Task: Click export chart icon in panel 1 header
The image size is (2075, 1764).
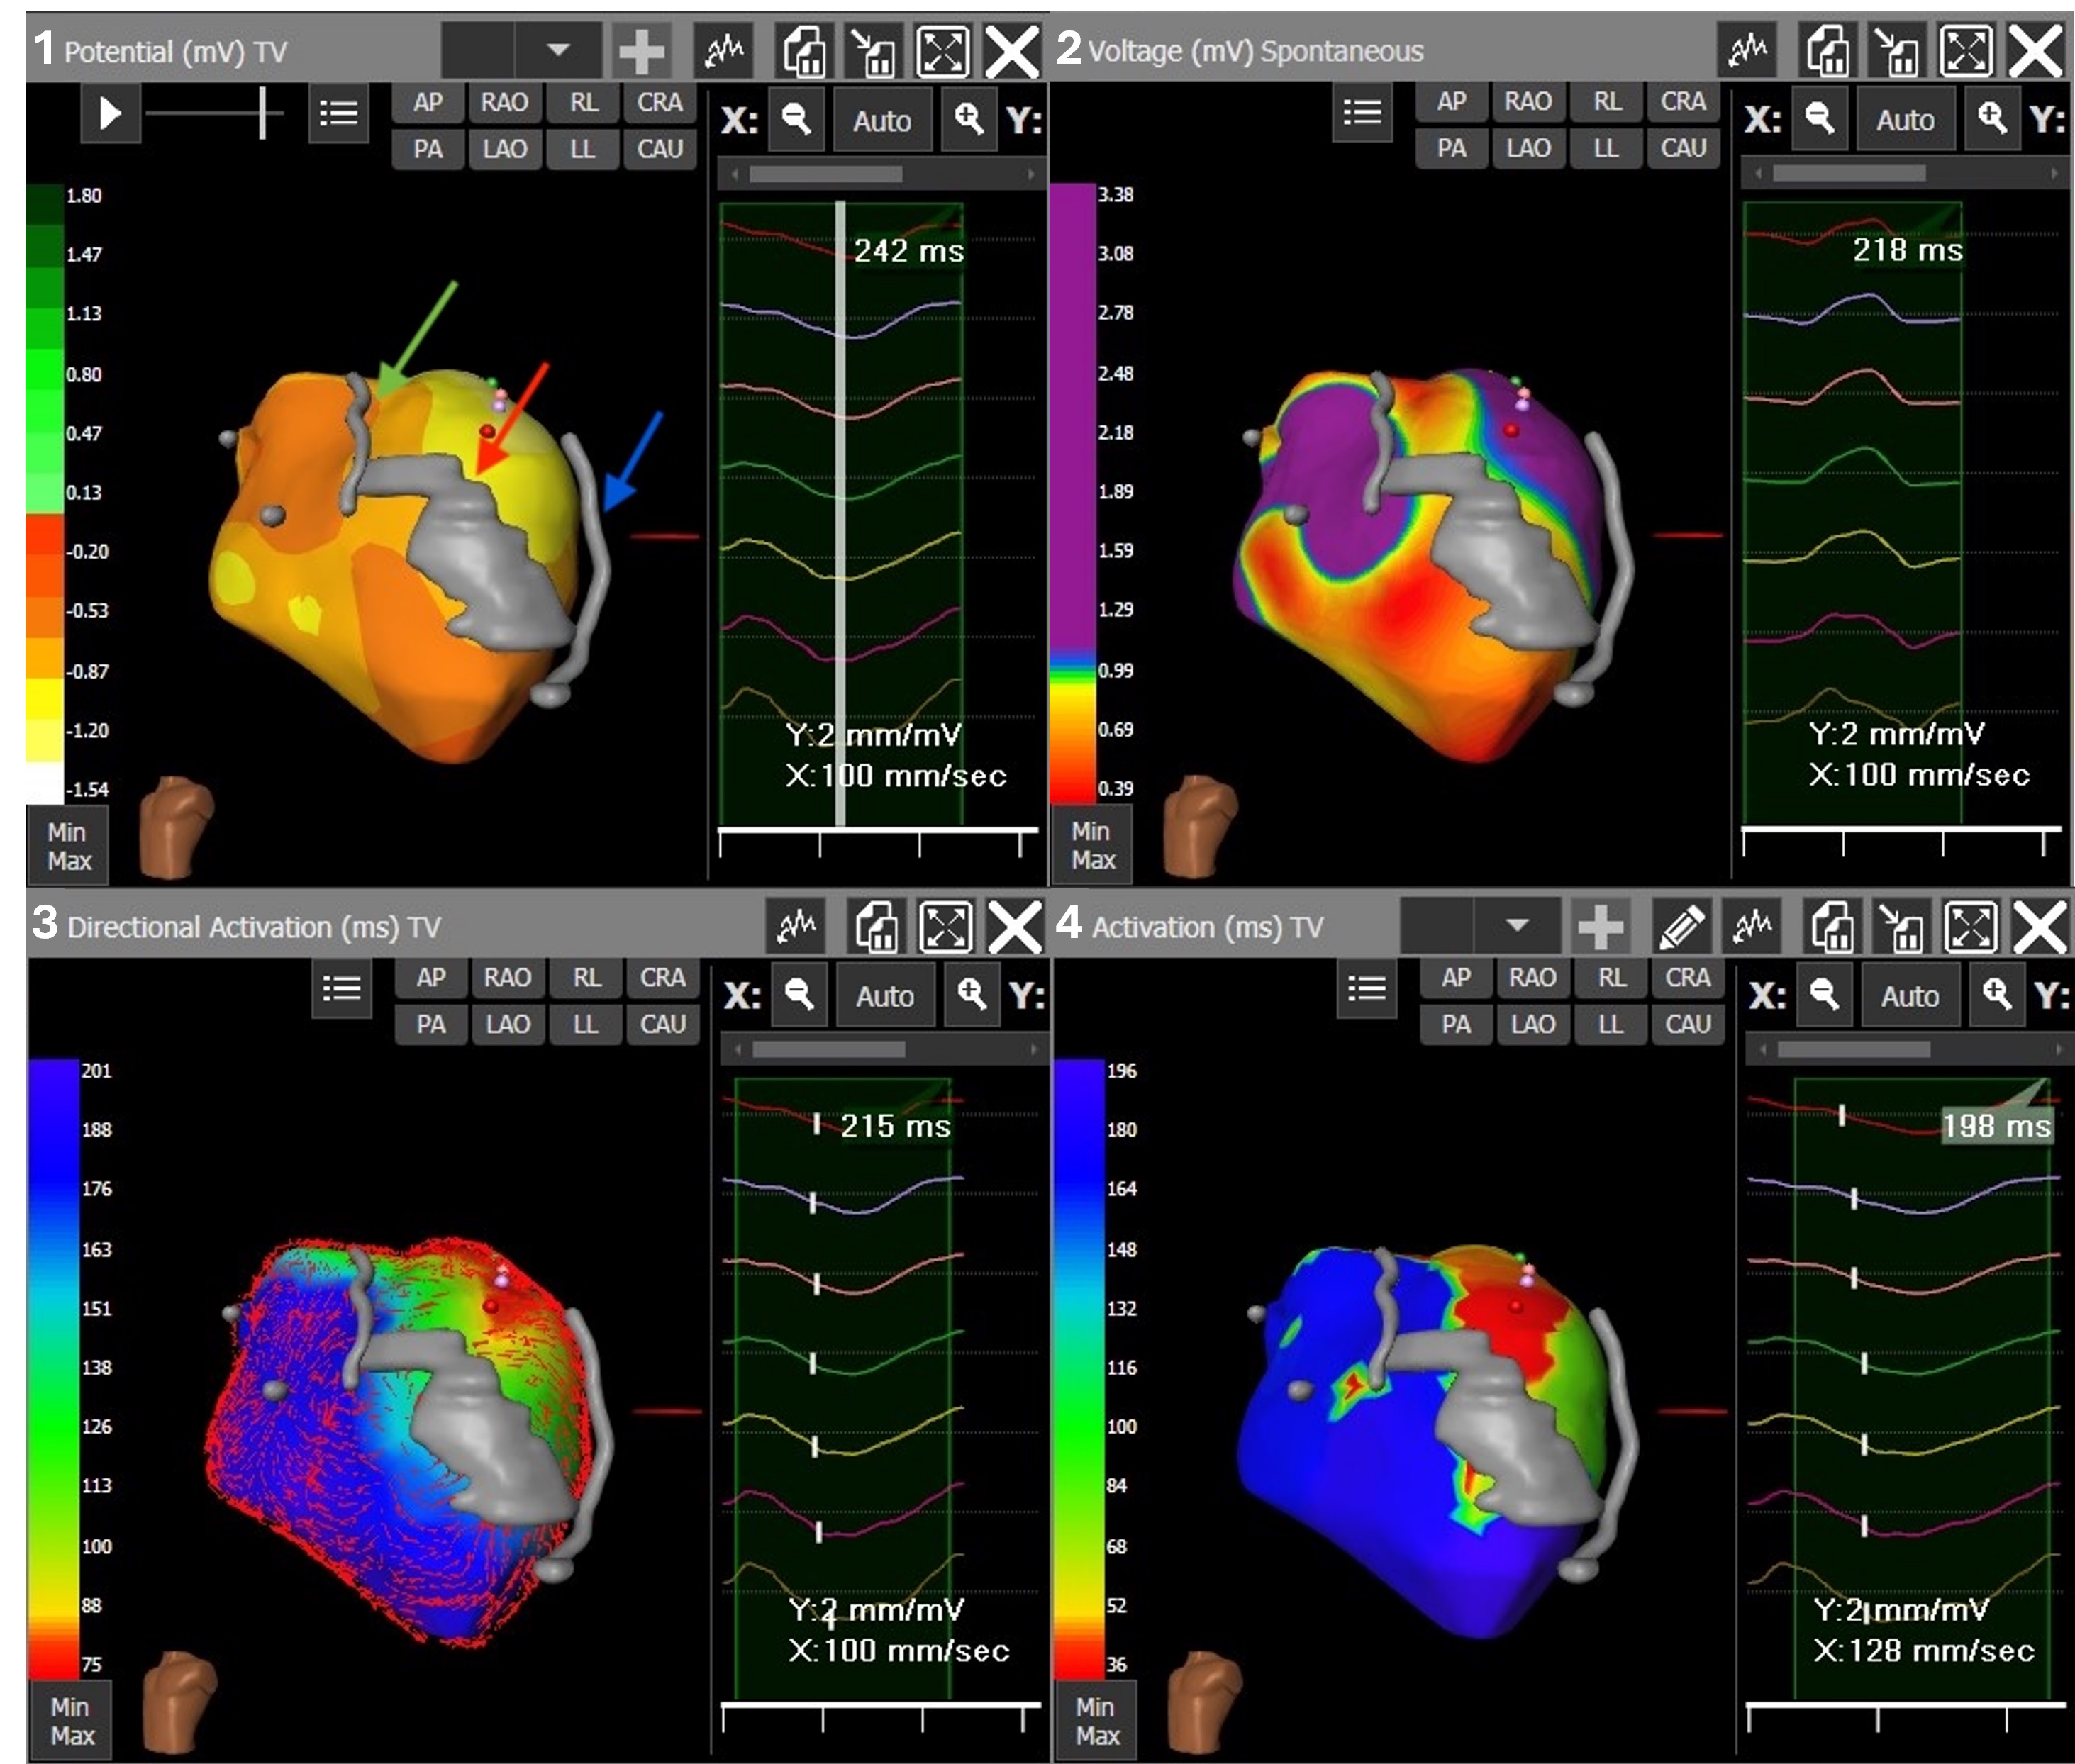Action: click(x=804, y=51)
